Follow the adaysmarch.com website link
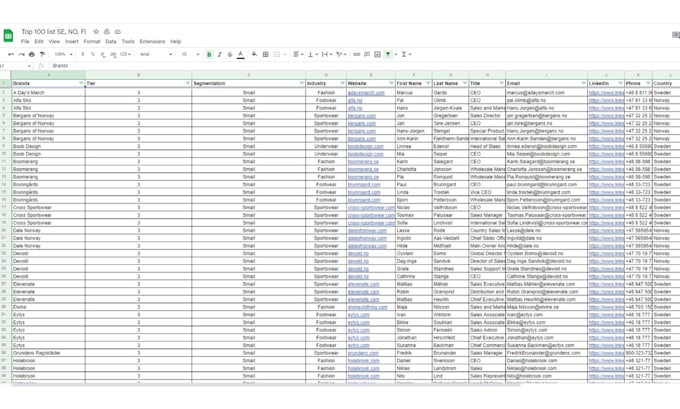 [x=366, y=93]
